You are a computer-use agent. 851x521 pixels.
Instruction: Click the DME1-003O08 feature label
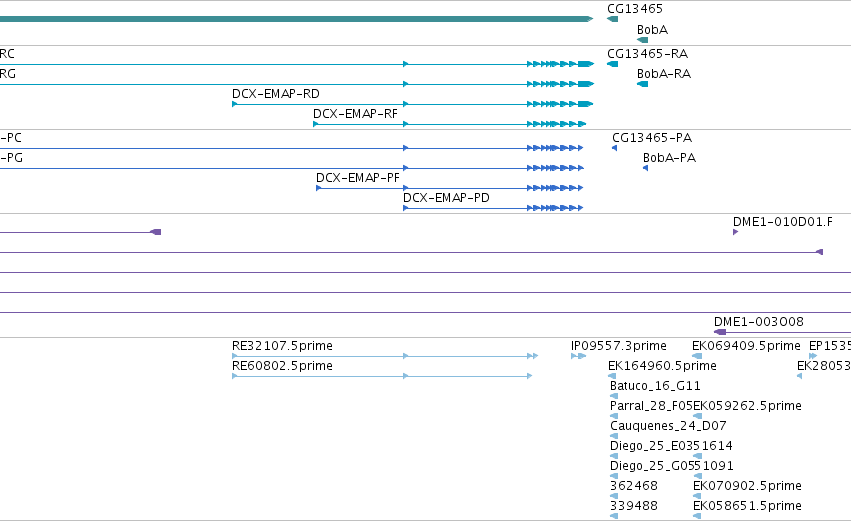(x=758, y=322)
